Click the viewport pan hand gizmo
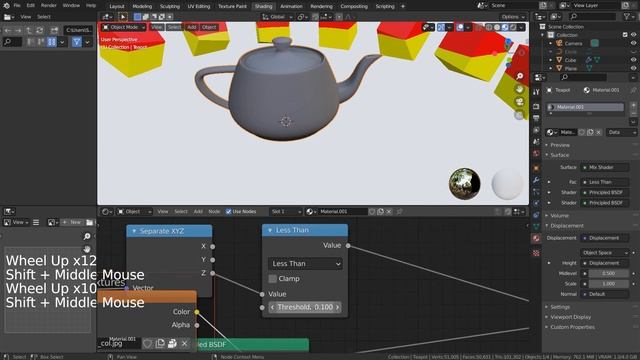 tap(519, 89)
